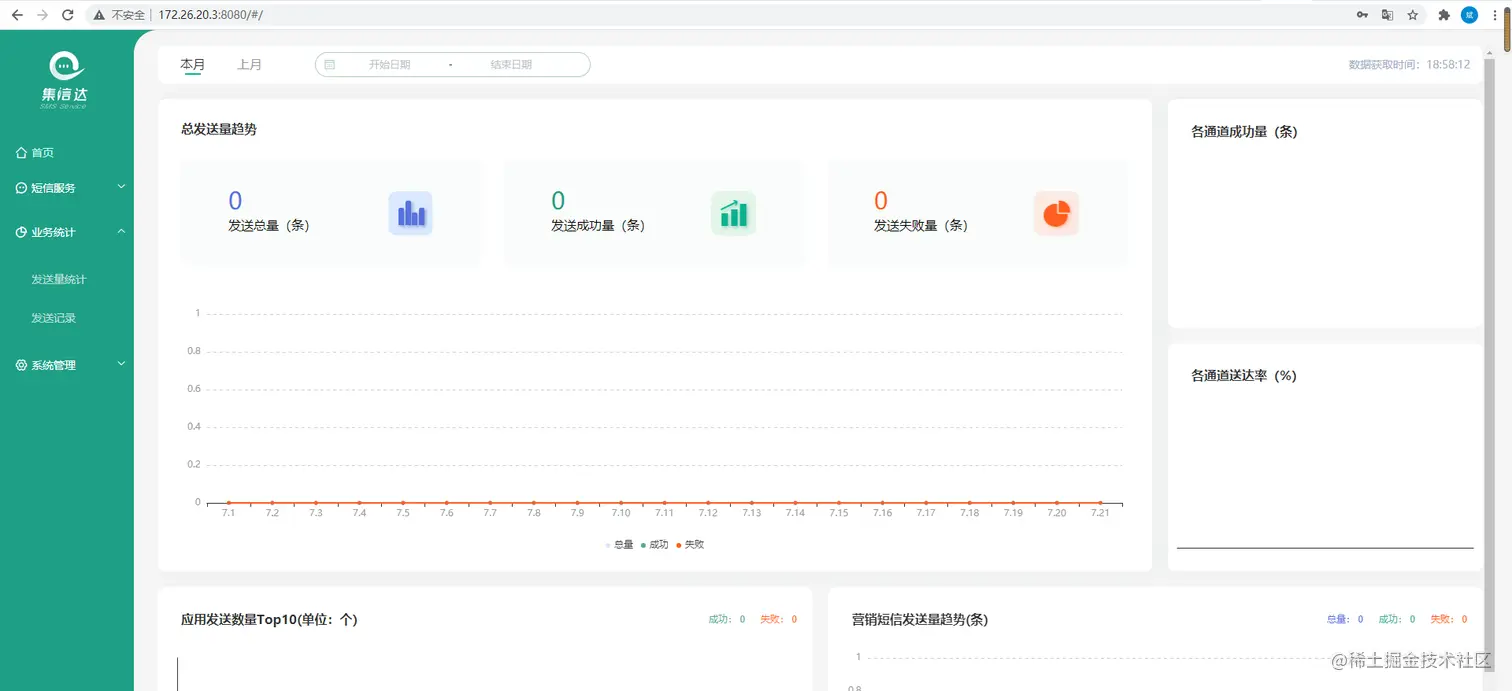Collapse the 业务统计 submenu chevron
Viewport: 1512px width, 691px height.
click(x=121, y=231)
